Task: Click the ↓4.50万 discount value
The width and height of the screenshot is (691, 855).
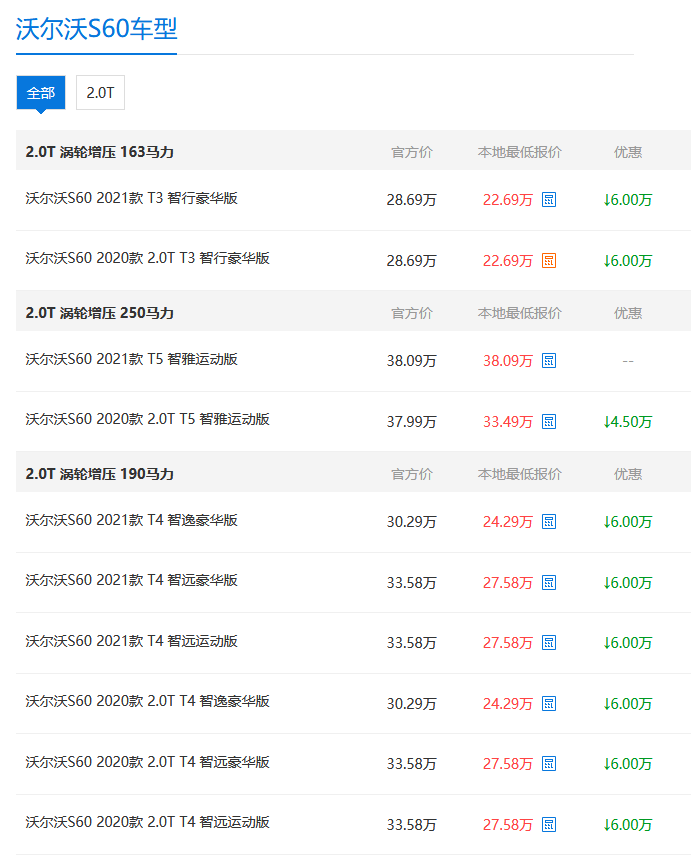Action: (627, 422)
